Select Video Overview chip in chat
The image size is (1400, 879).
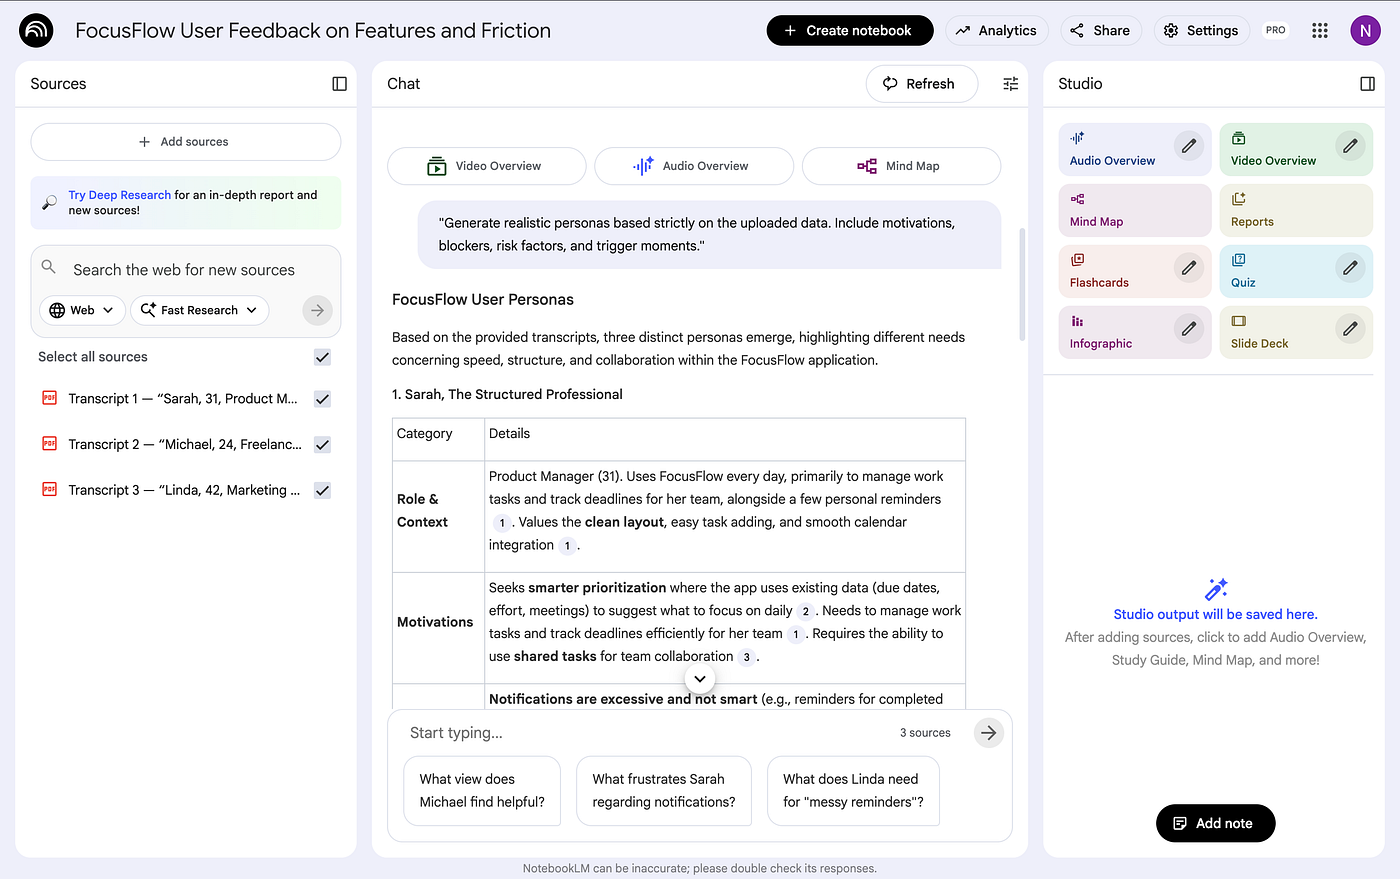pyautogui.click(x=486, y=166)
